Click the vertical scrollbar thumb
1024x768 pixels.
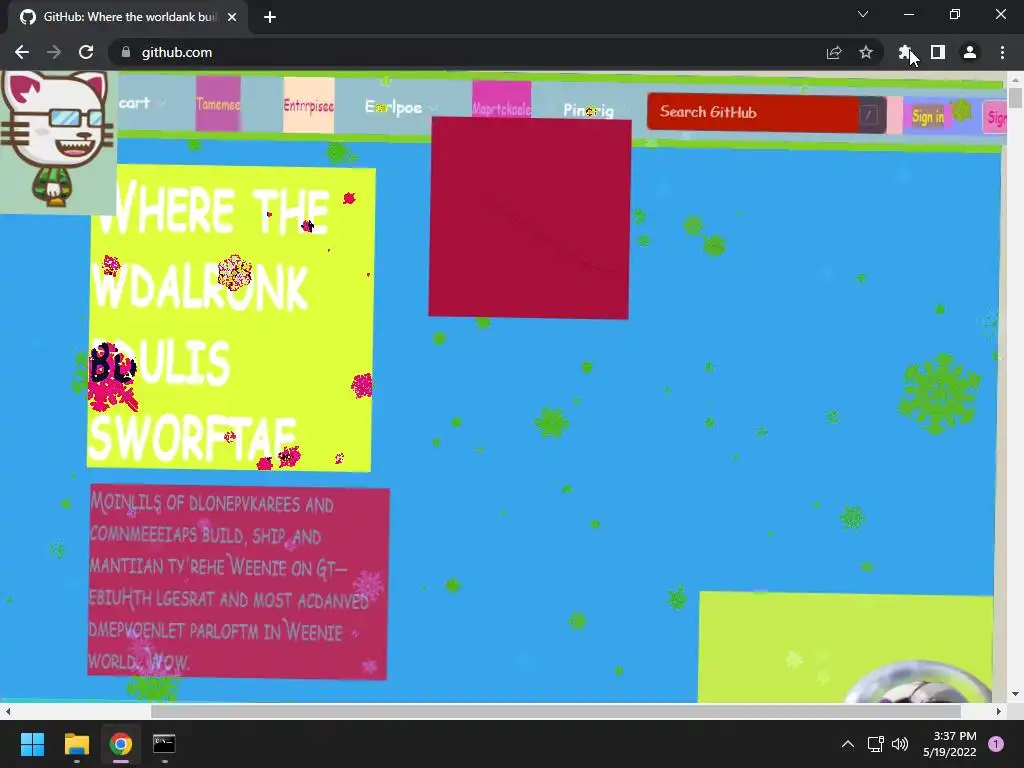1015,98
